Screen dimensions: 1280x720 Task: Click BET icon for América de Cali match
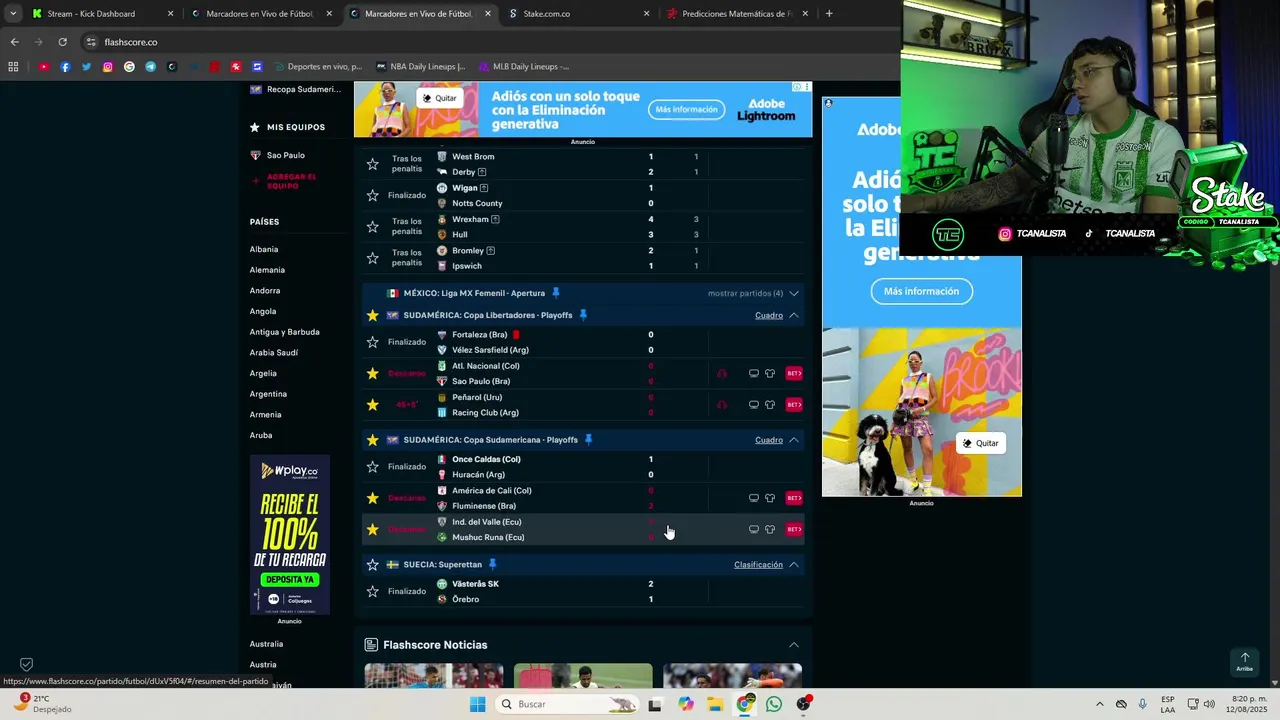(x=794, y=498)
